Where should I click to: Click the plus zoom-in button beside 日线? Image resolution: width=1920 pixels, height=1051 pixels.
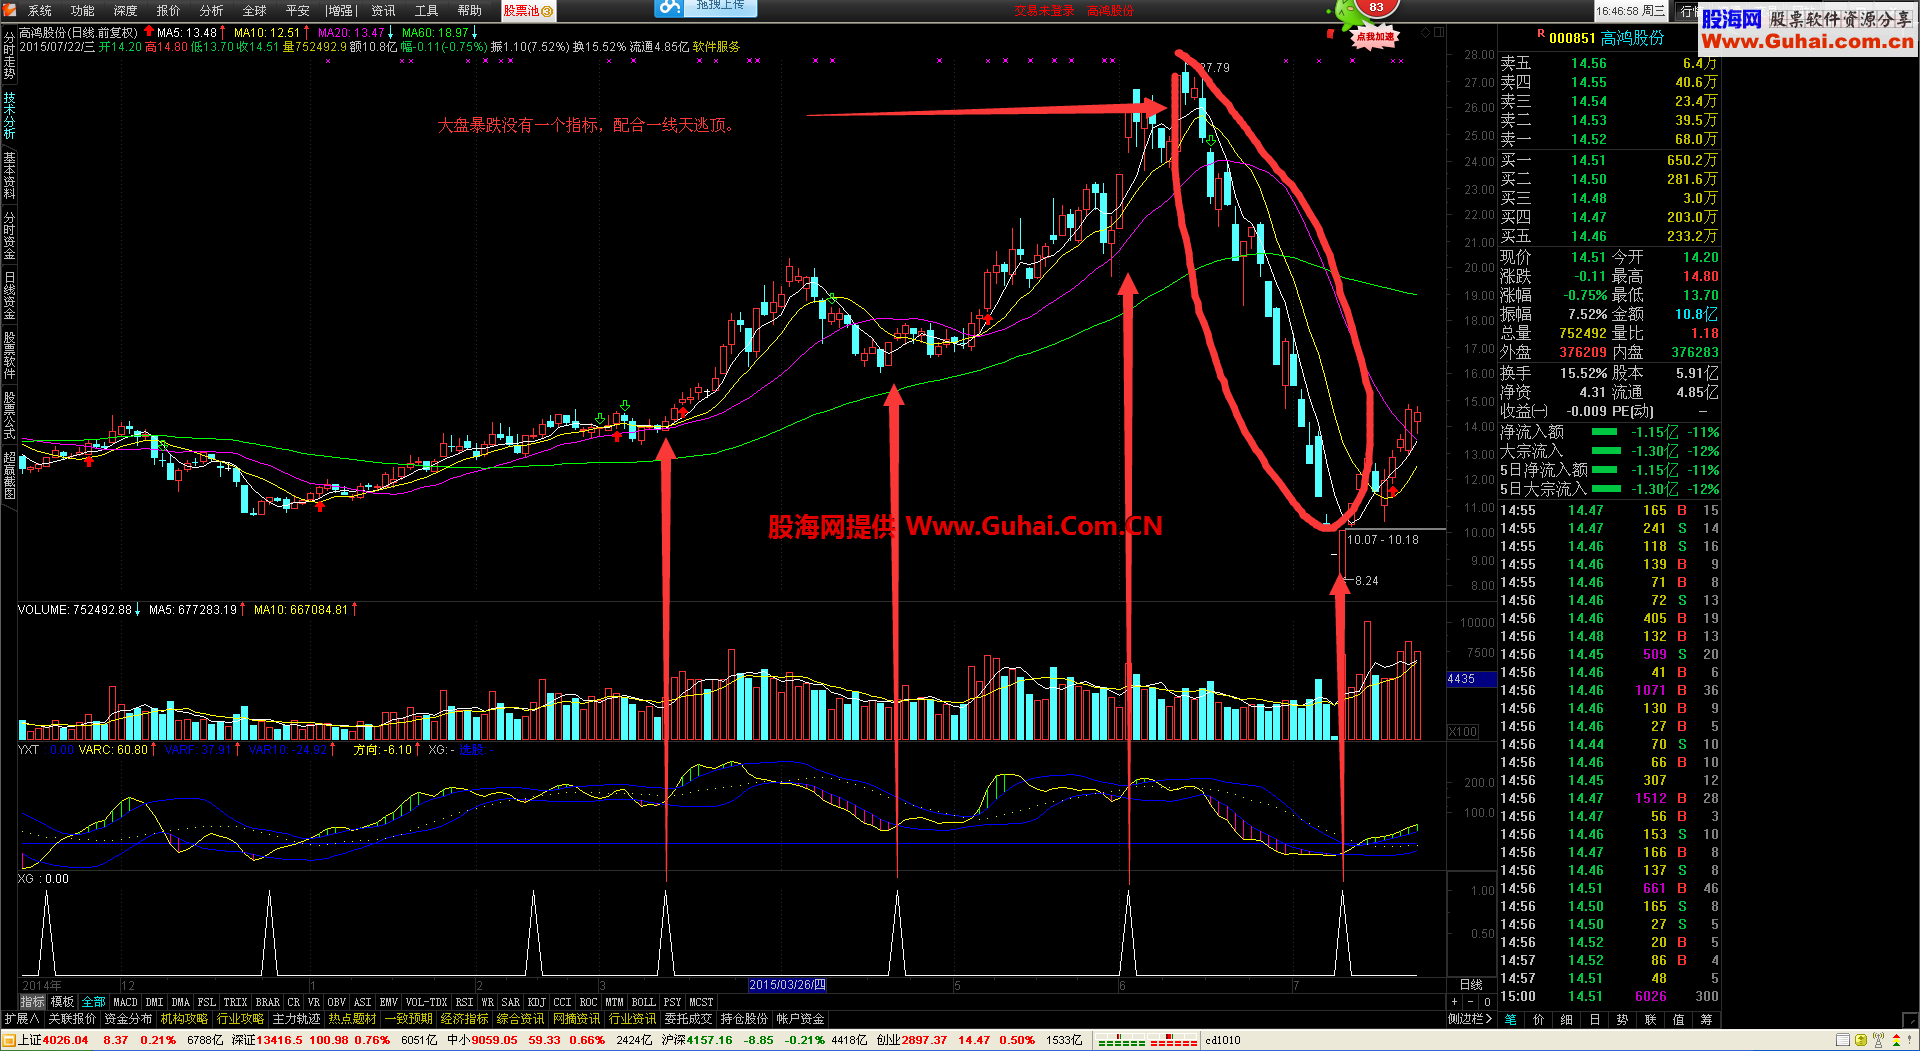click(1455, 1002)
